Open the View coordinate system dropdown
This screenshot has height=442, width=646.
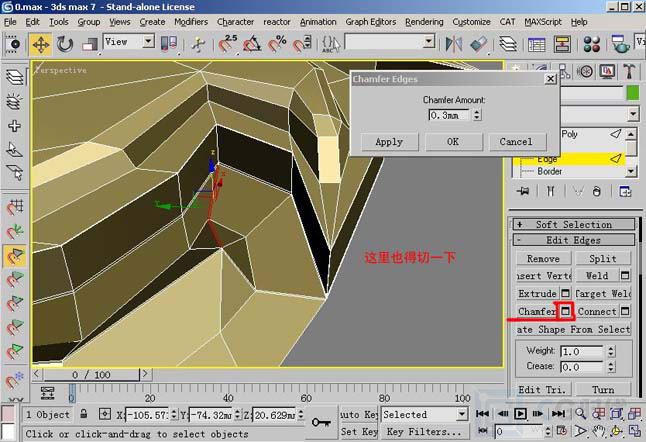[x=129, y=42]
